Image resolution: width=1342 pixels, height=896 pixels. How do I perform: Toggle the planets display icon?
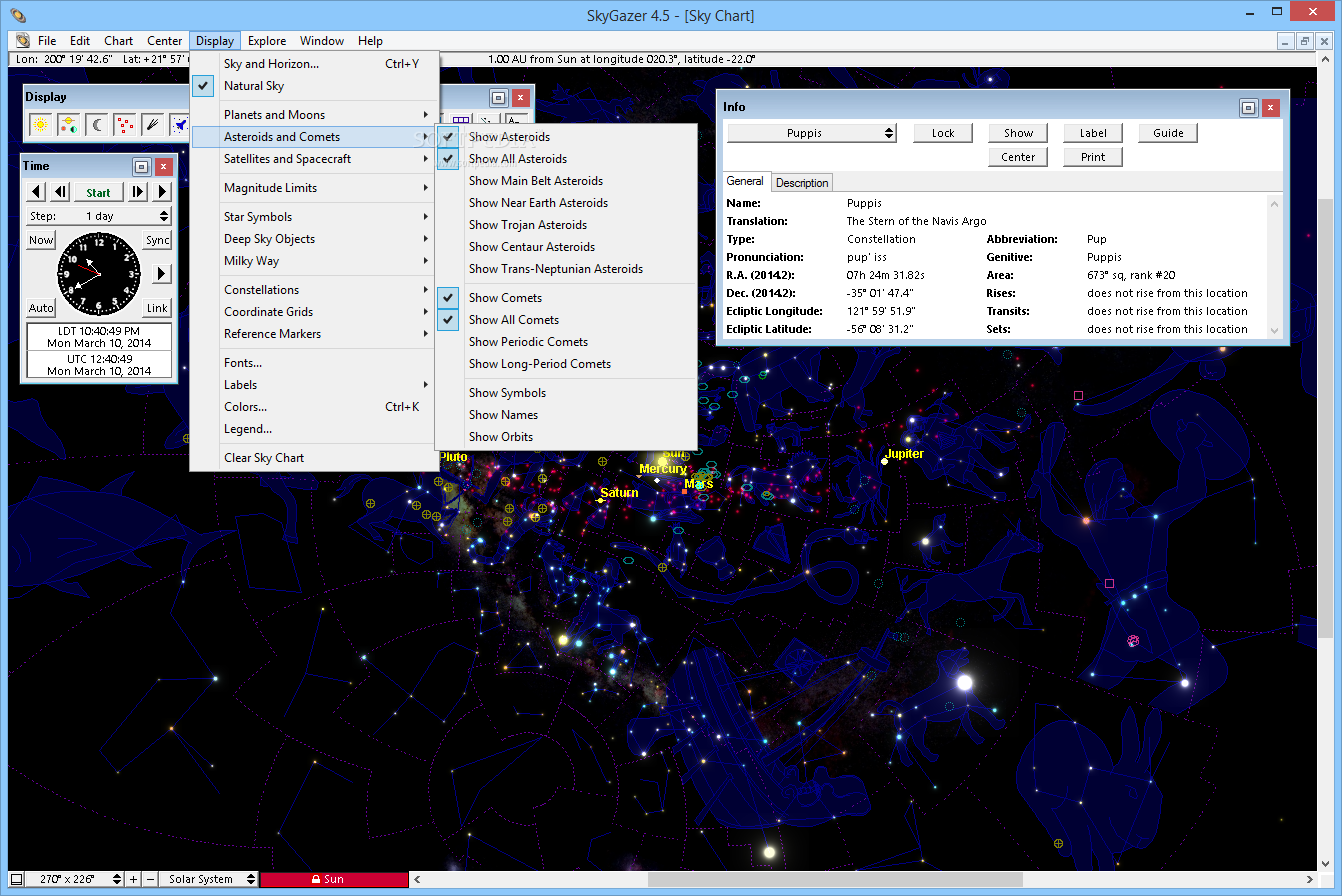(68, 124)
